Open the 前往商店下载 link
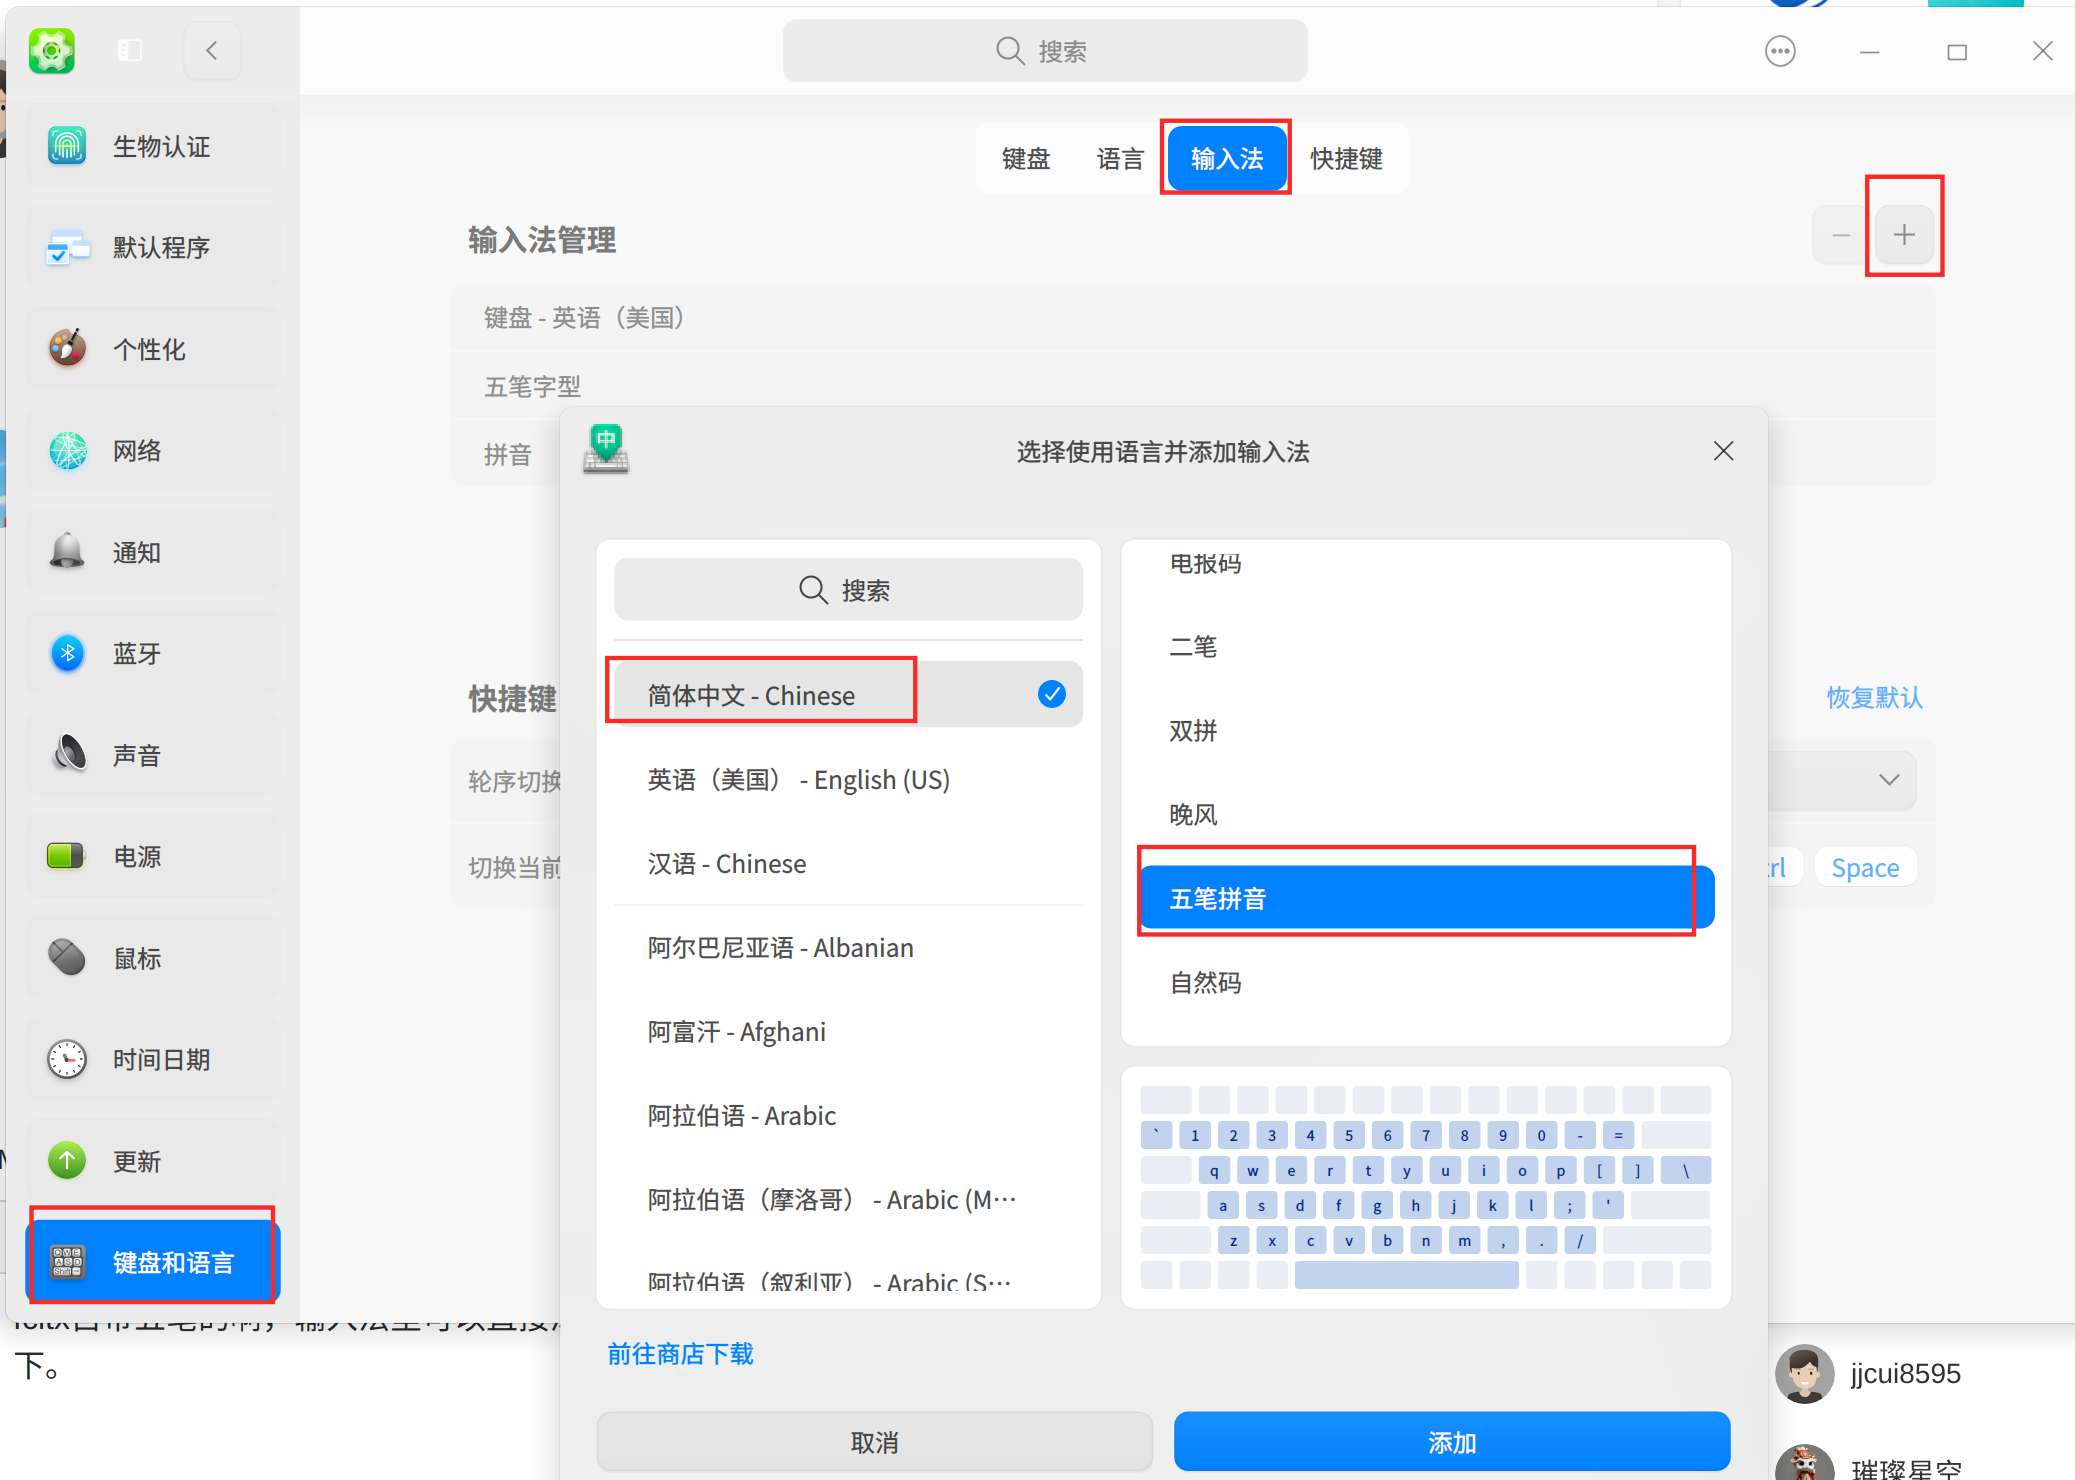The height and width of the screenshot is (1480, 2075). 680,1354
